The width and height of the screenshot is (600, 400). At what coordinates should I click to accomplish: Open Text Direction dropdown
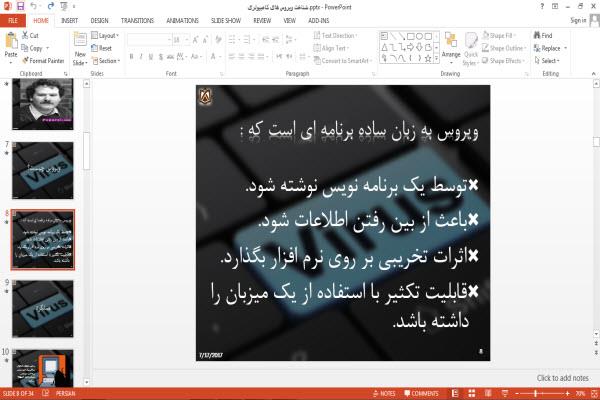[336, 36]
